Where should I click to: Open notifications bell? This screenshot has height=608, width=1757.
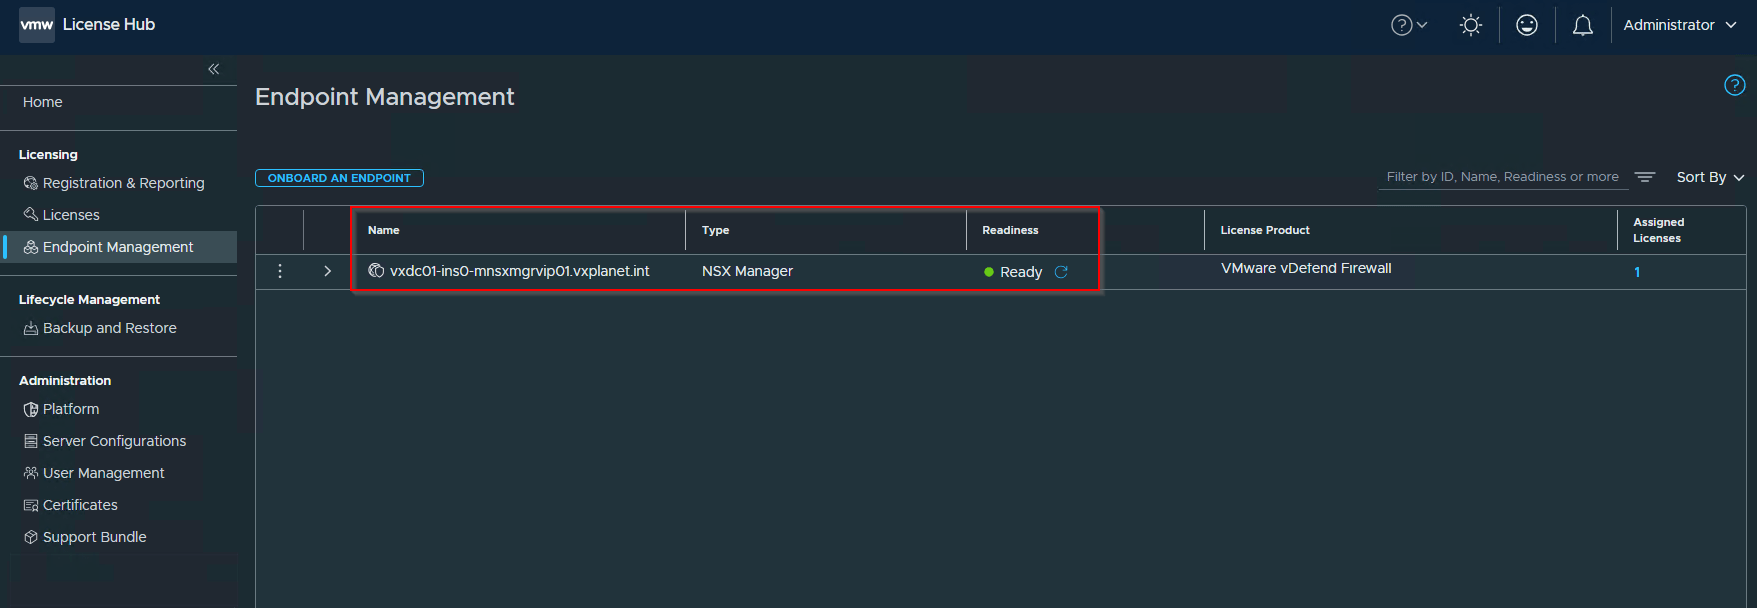[1582, 25]
